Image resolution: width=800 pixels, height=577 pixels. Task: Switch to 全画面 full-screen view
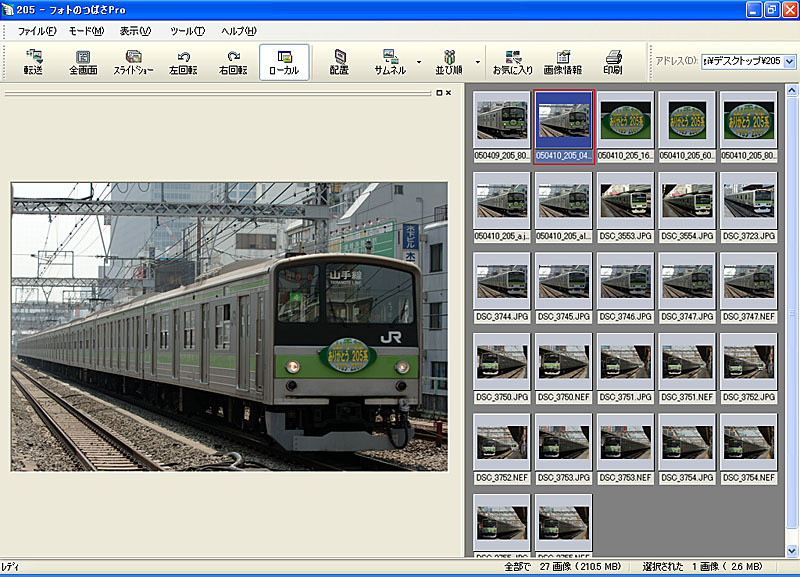tap(83, 62)
